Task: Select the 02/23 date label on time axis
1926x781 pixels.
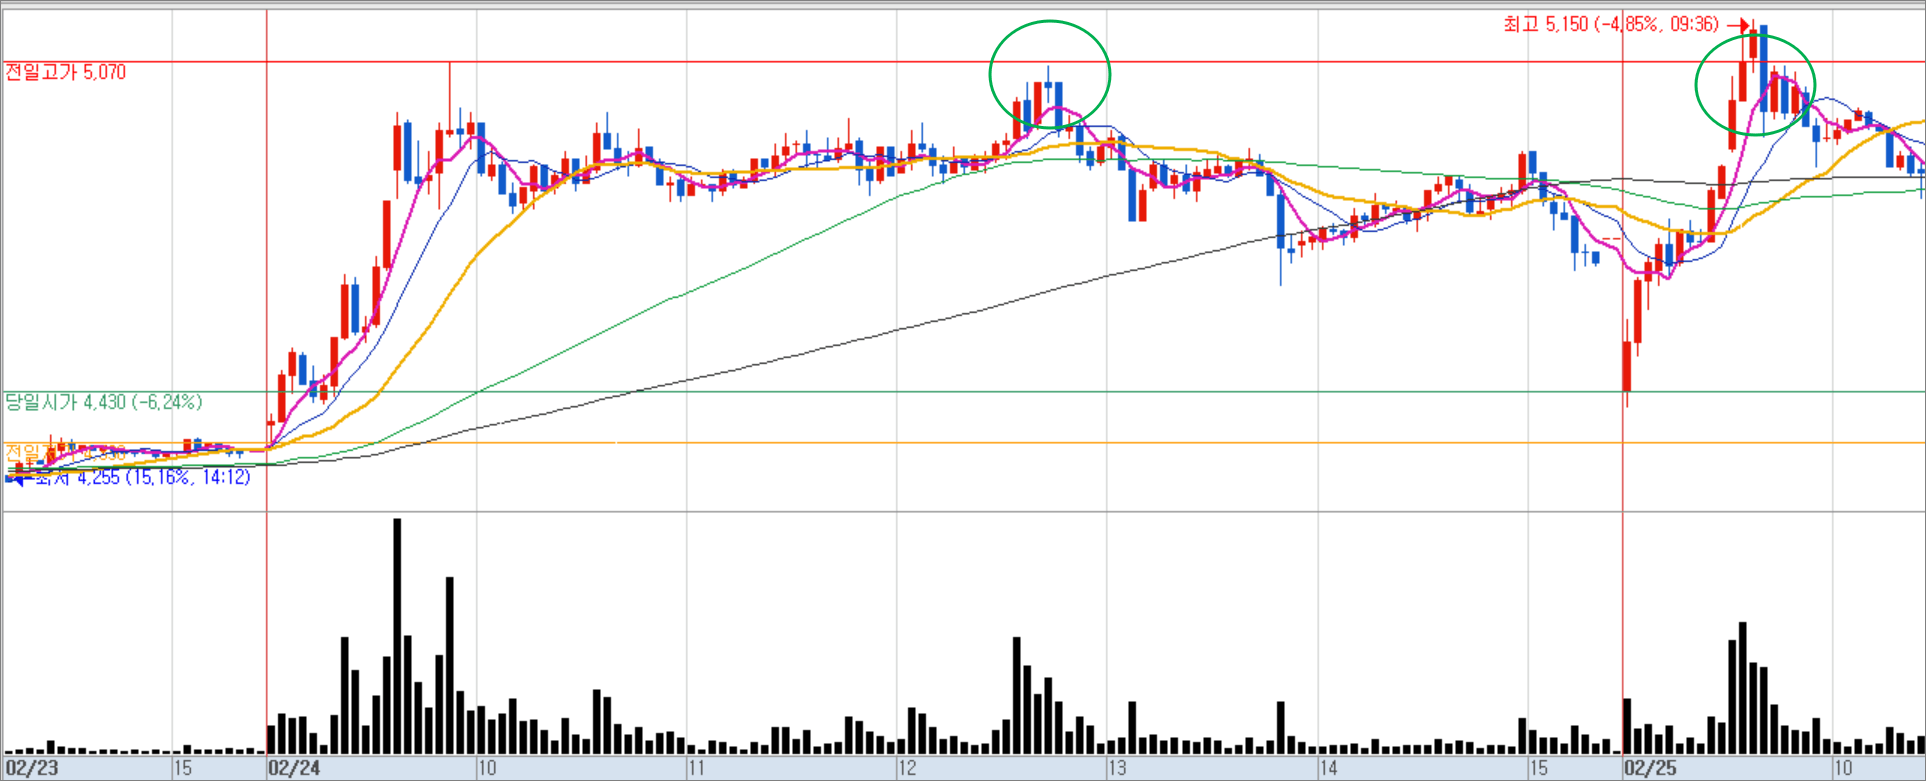Action: [x=31, y=768]
